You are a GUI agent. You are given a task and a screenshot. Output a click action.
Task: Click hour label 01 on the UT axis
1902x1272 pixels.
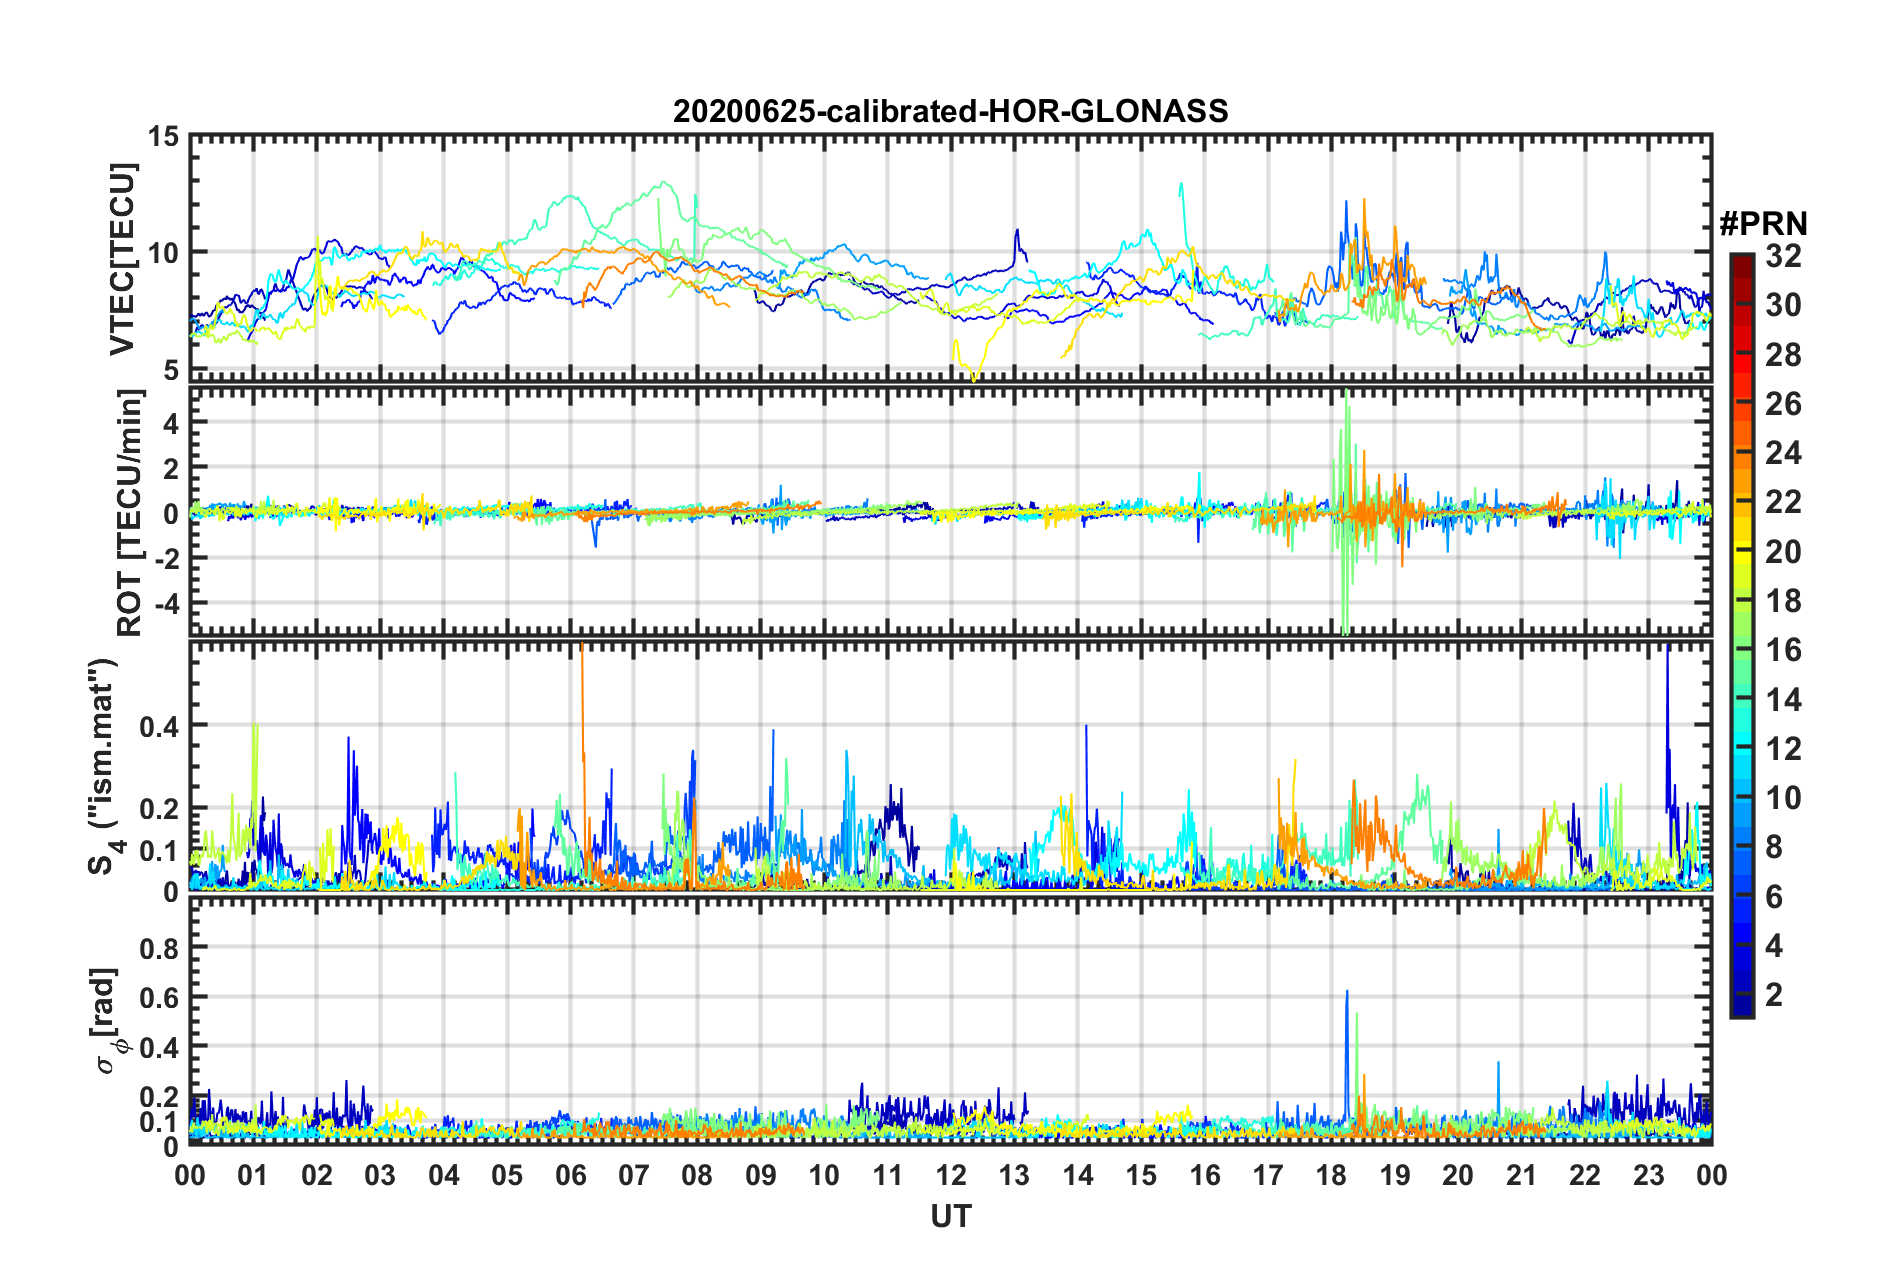tap(253, 1175)
